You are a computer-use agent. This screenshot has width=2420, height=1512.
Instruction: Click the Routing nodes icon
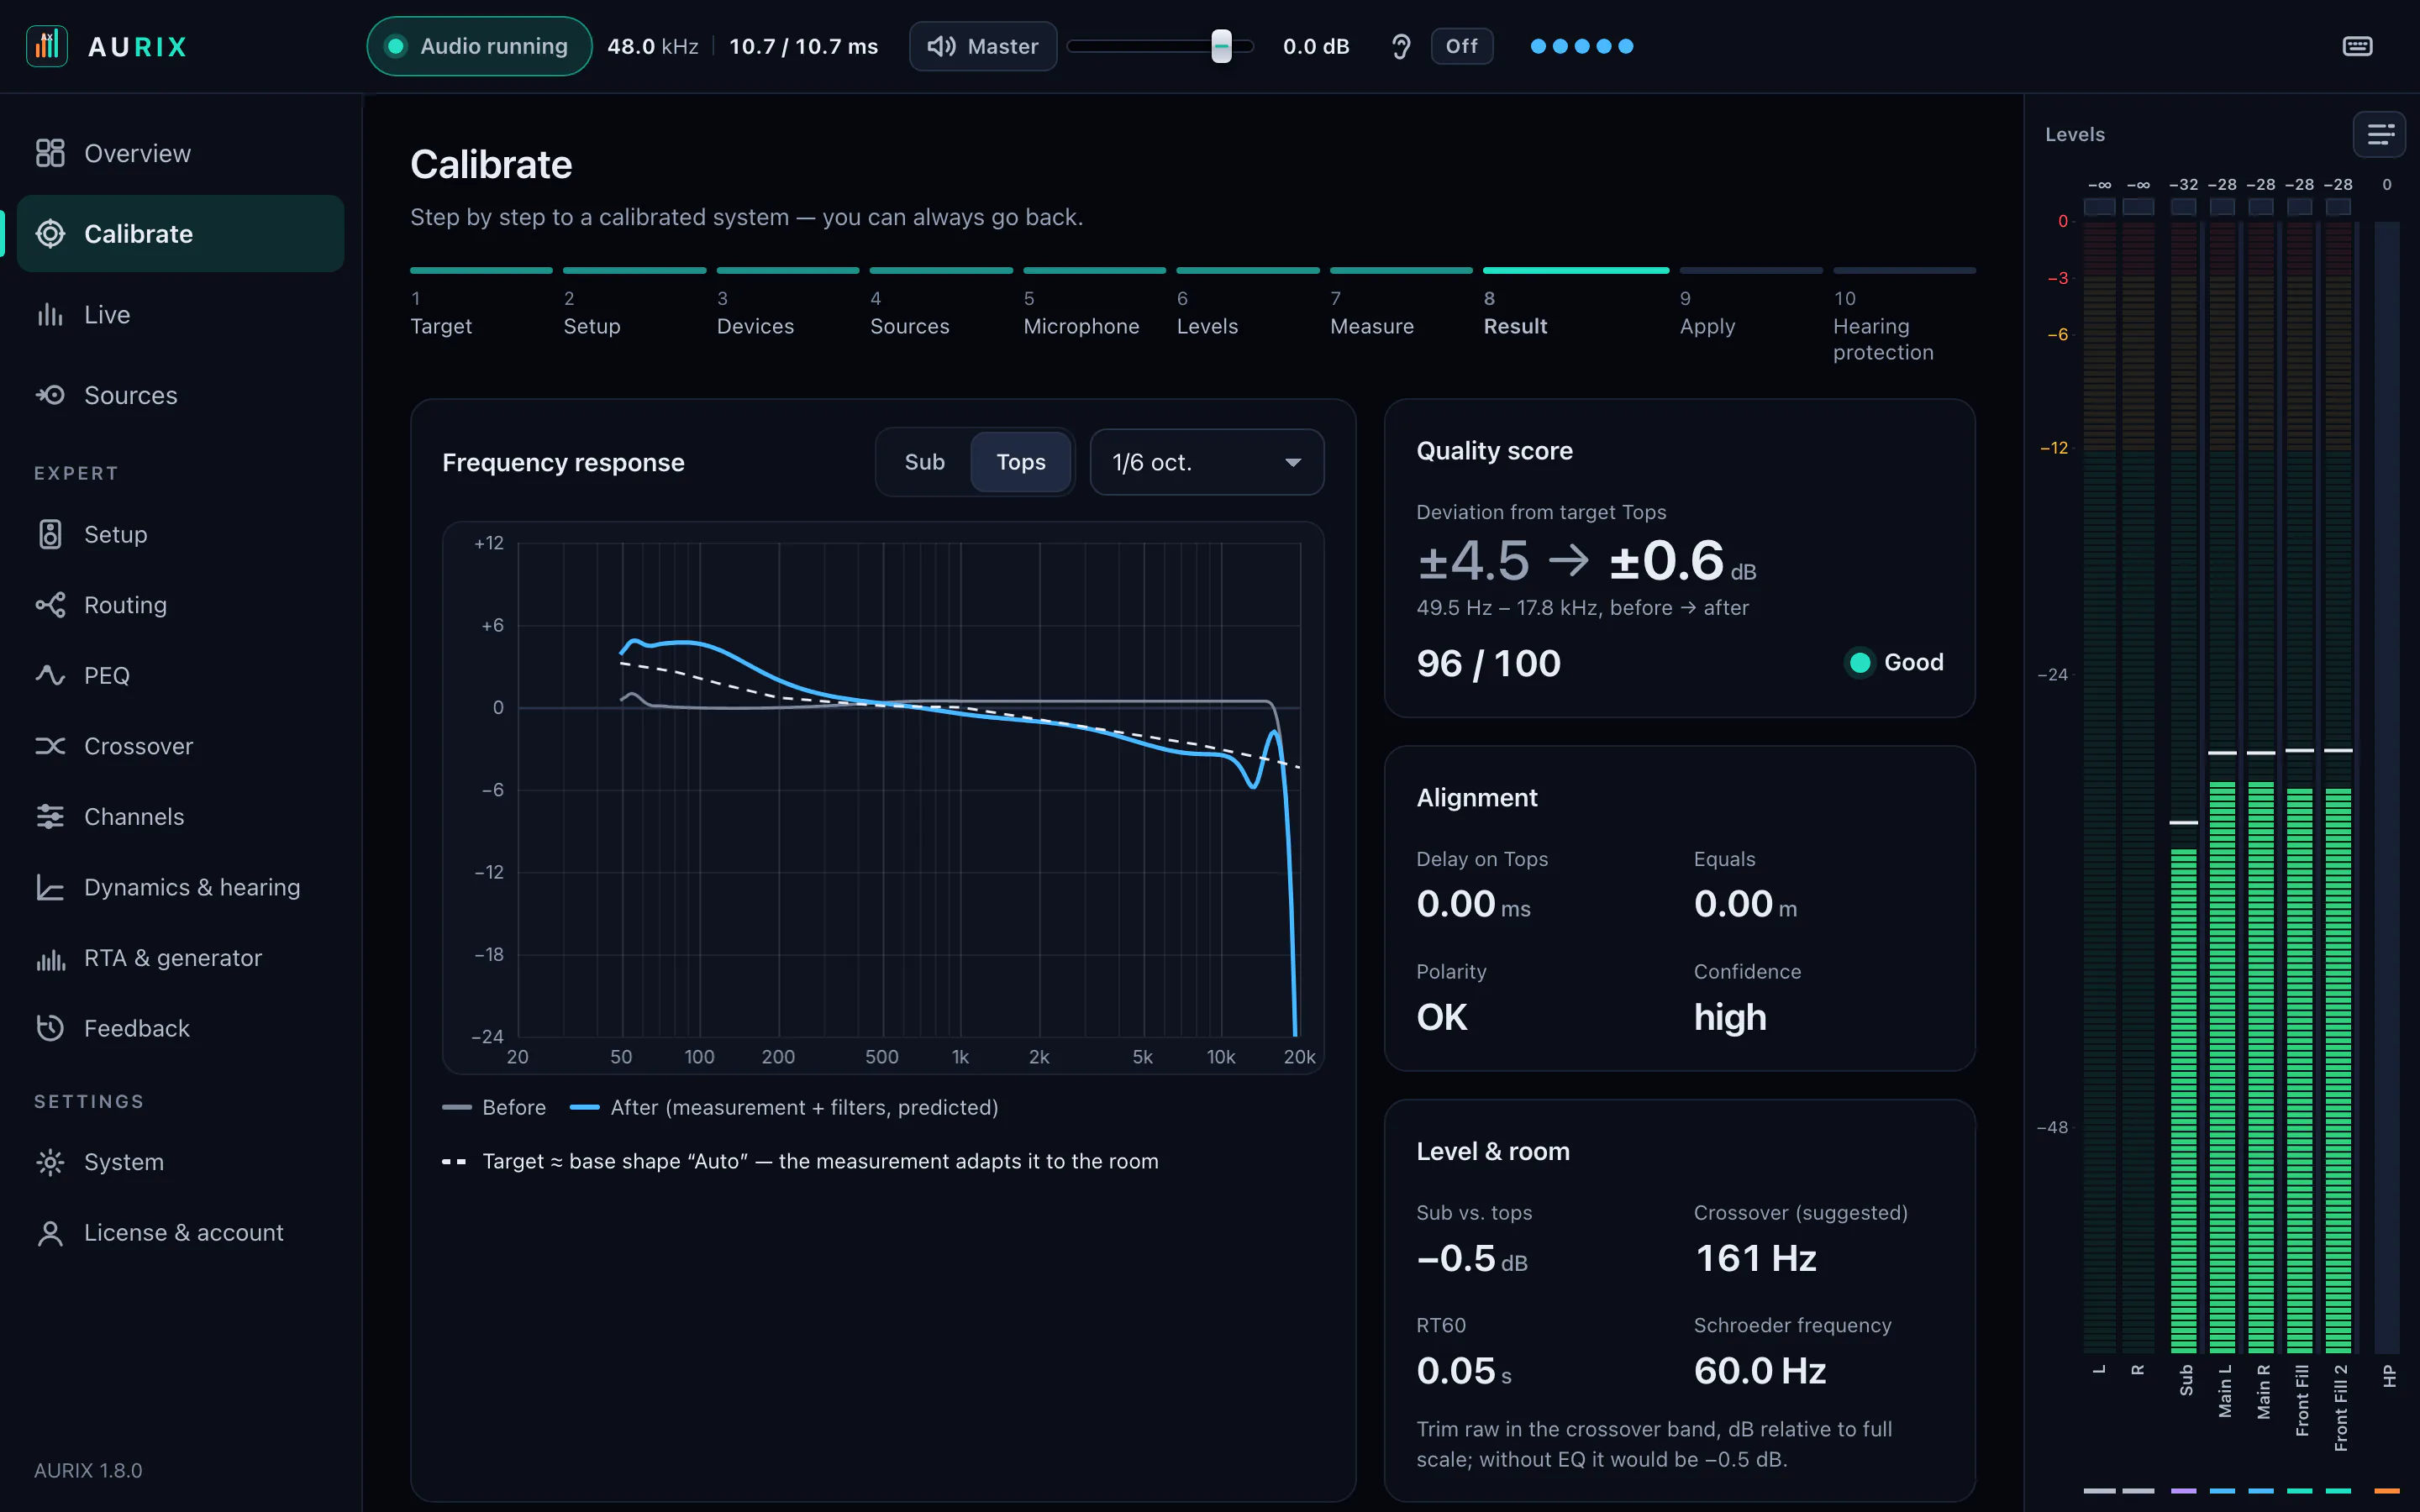pyautogui.click(x=50, y=605)
